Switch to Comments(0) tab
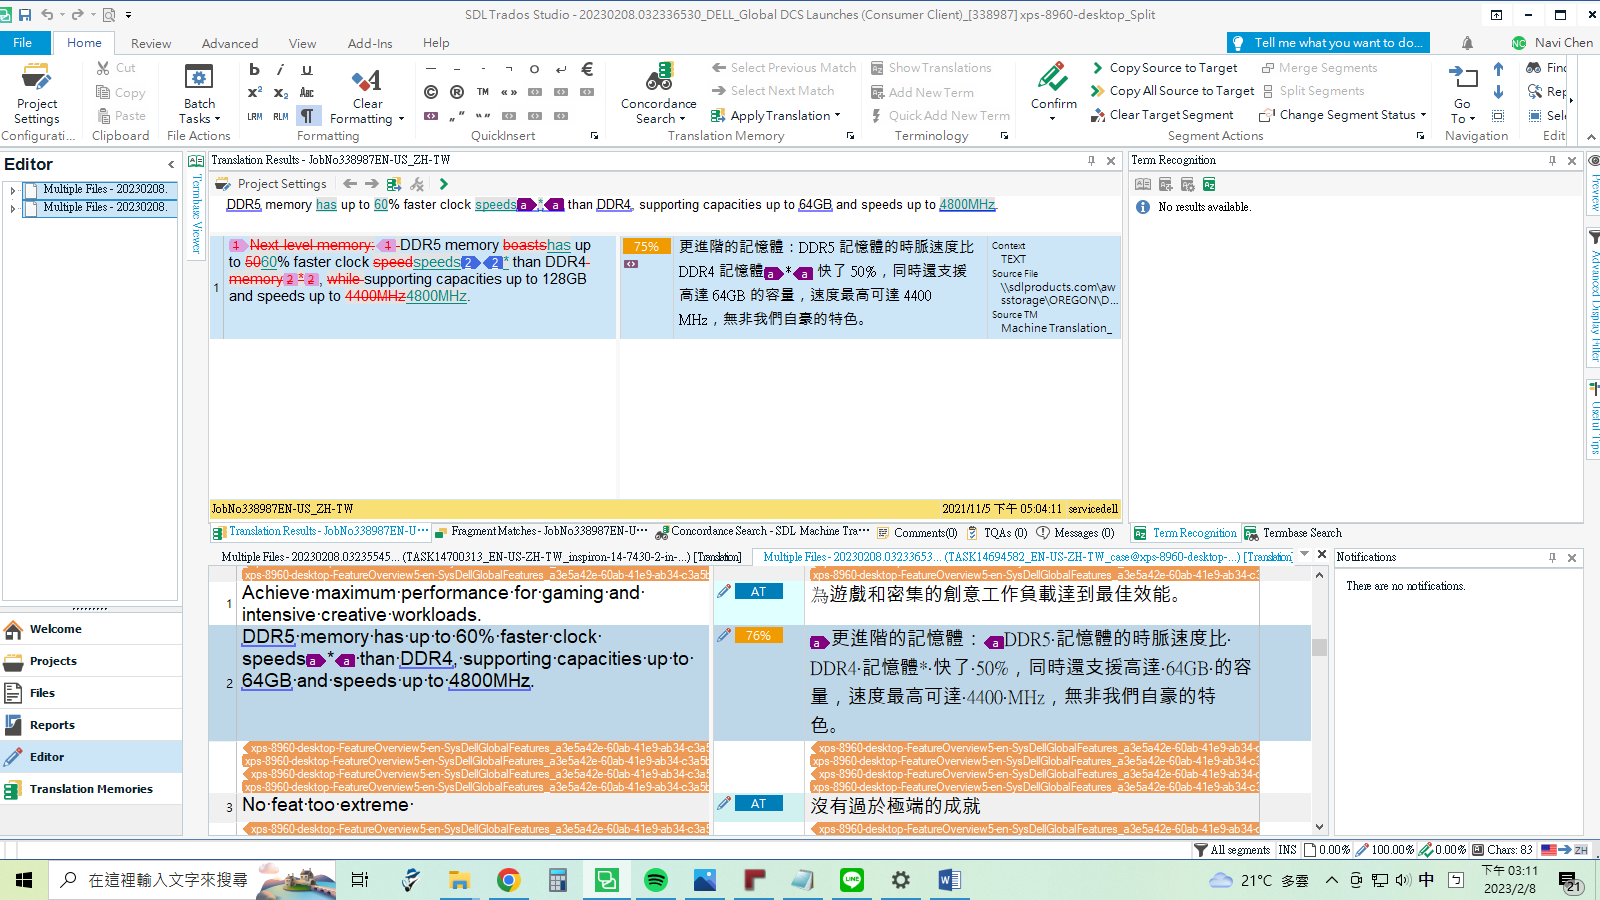This screenshot has height=900, width=1600. click(x=918, y=533)
